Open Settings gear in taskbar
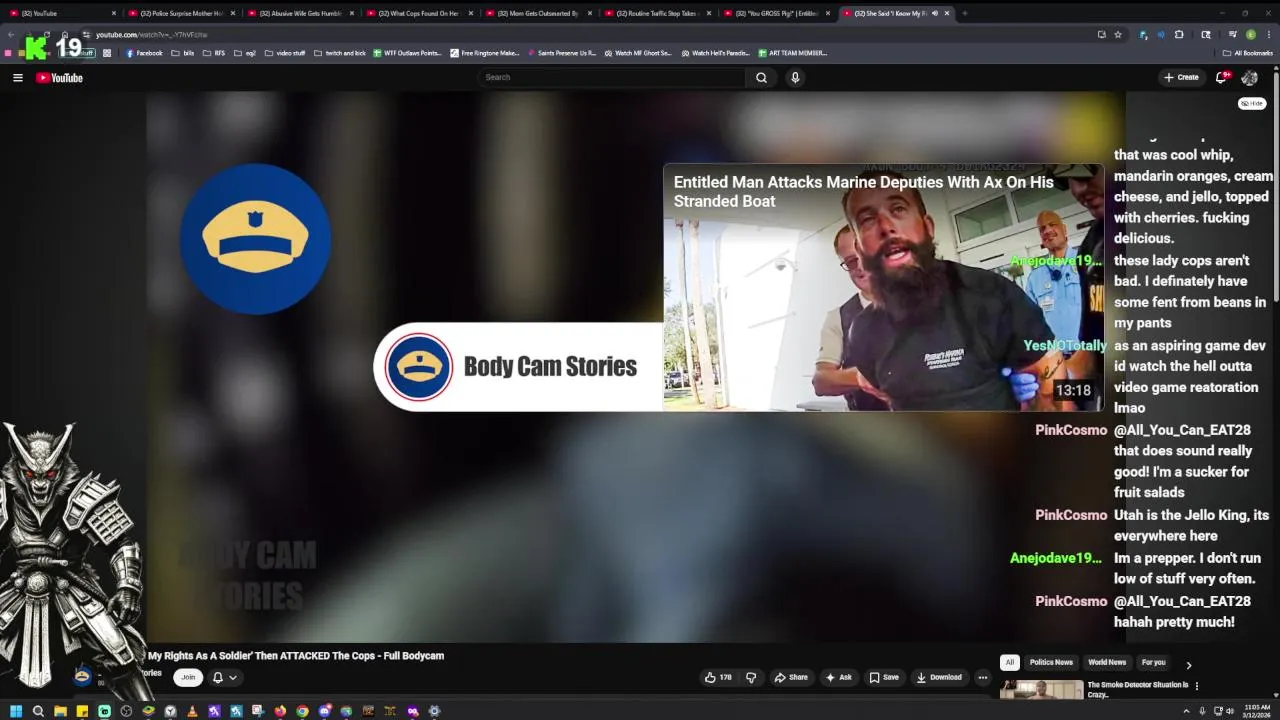Image resolution: width=1280 pixels, height=720 pixels. (x=434, y=711)
